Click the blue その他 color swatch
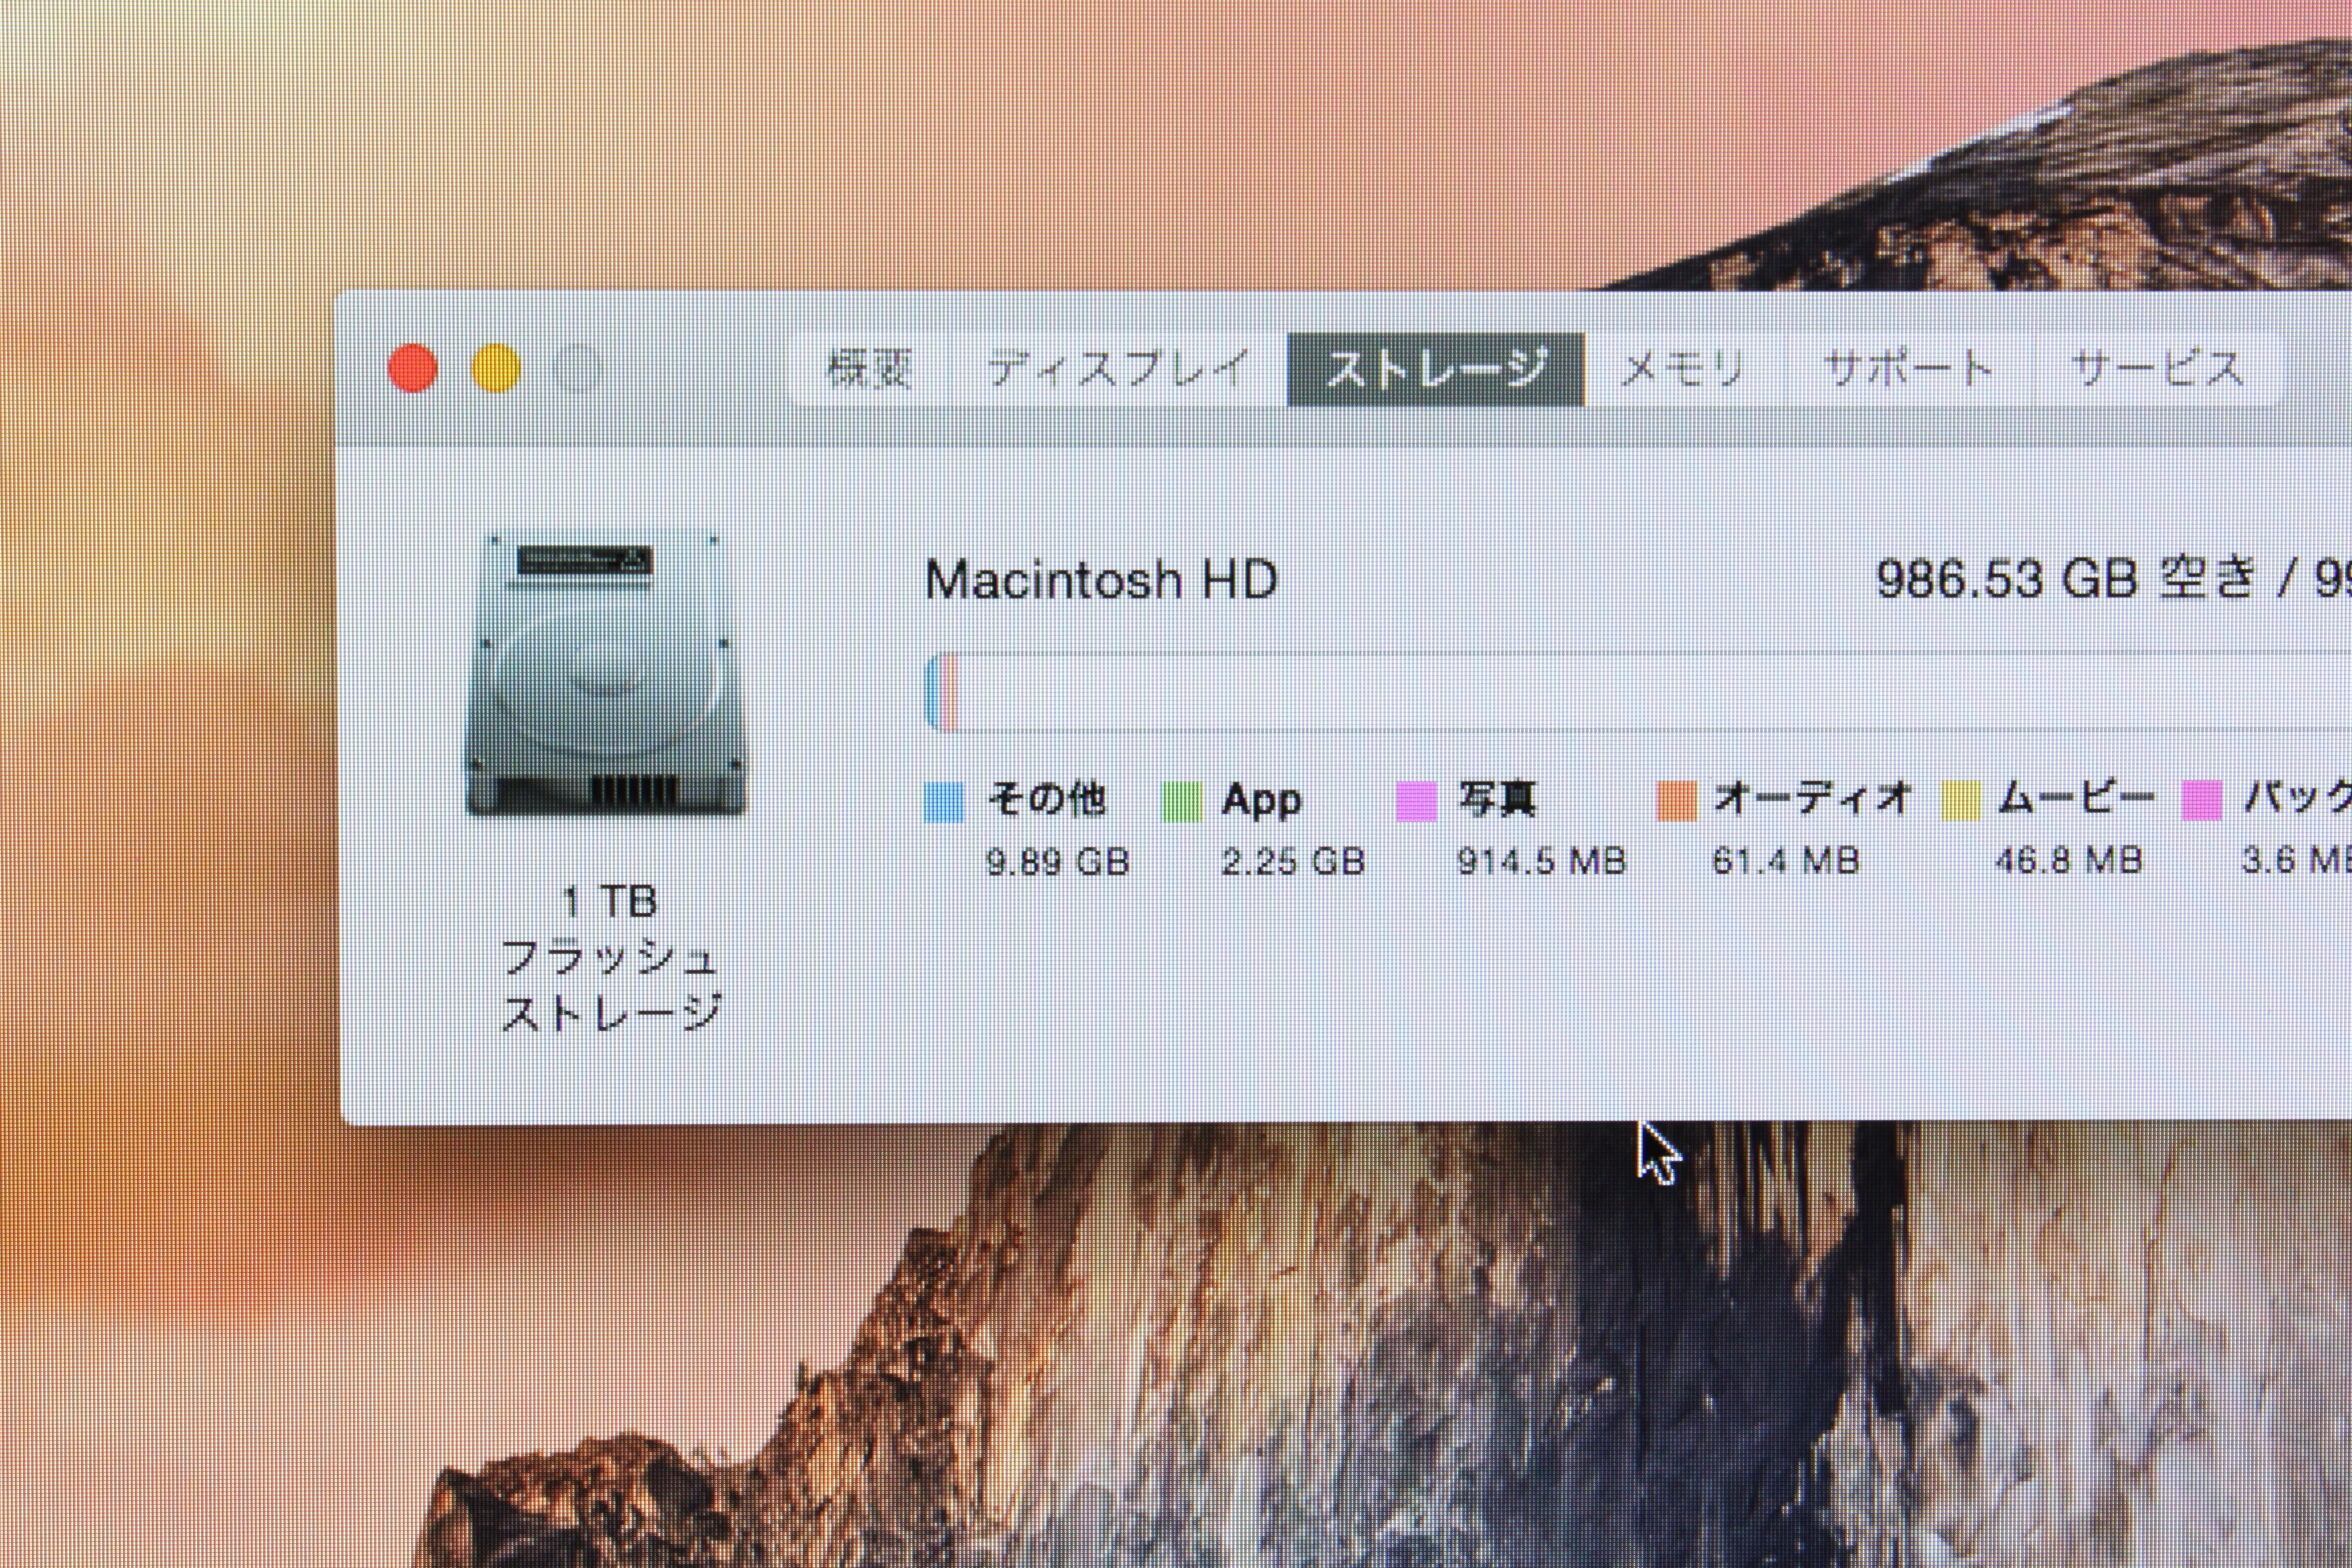Viewport: 2352px width, 1568px height. [x=944, y=801]
